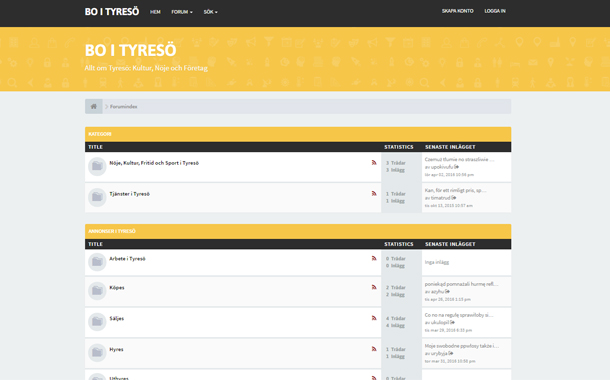Image resolution: width=610 pixels, height=380 pixels.
Task: Open the Hyres forum
Action: coord(116,349)
